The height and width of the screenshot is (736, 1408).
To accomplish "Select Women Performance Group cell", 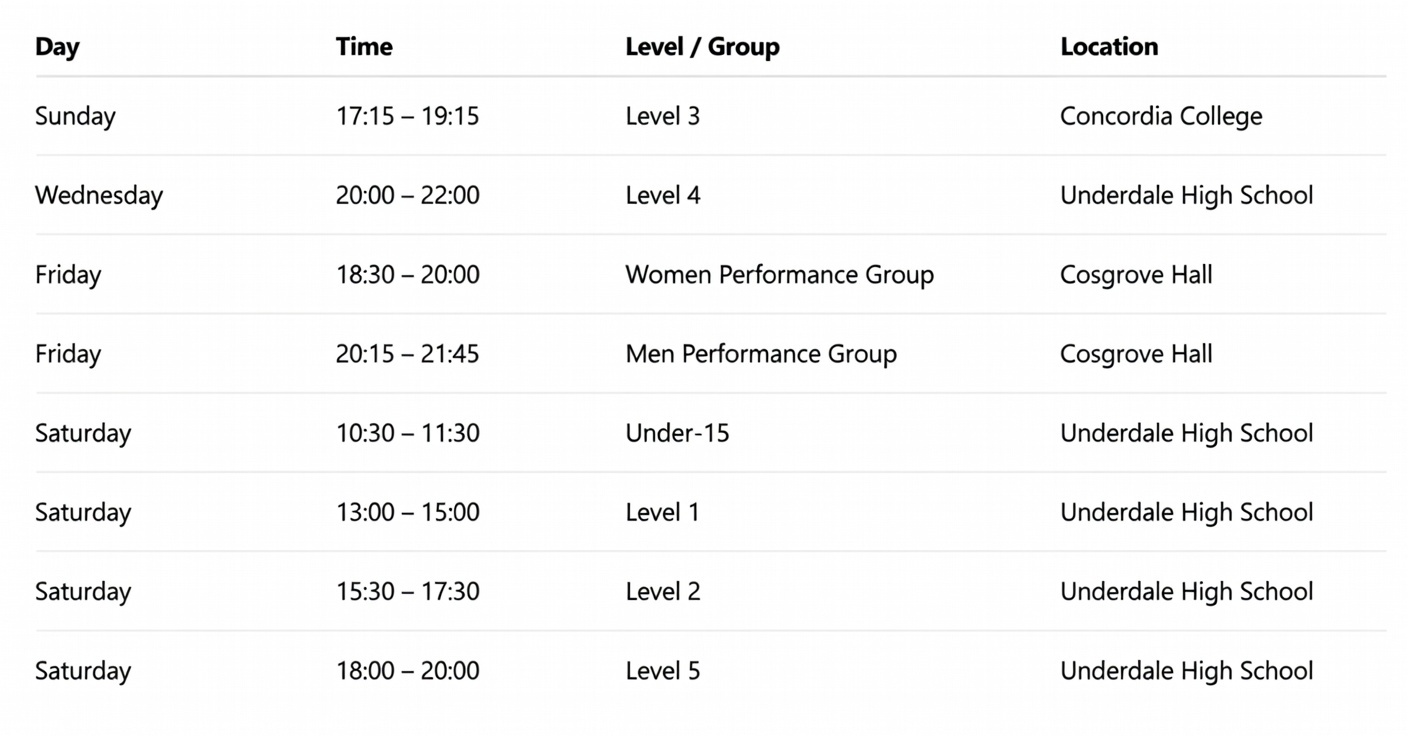I will tap(779, 274).
